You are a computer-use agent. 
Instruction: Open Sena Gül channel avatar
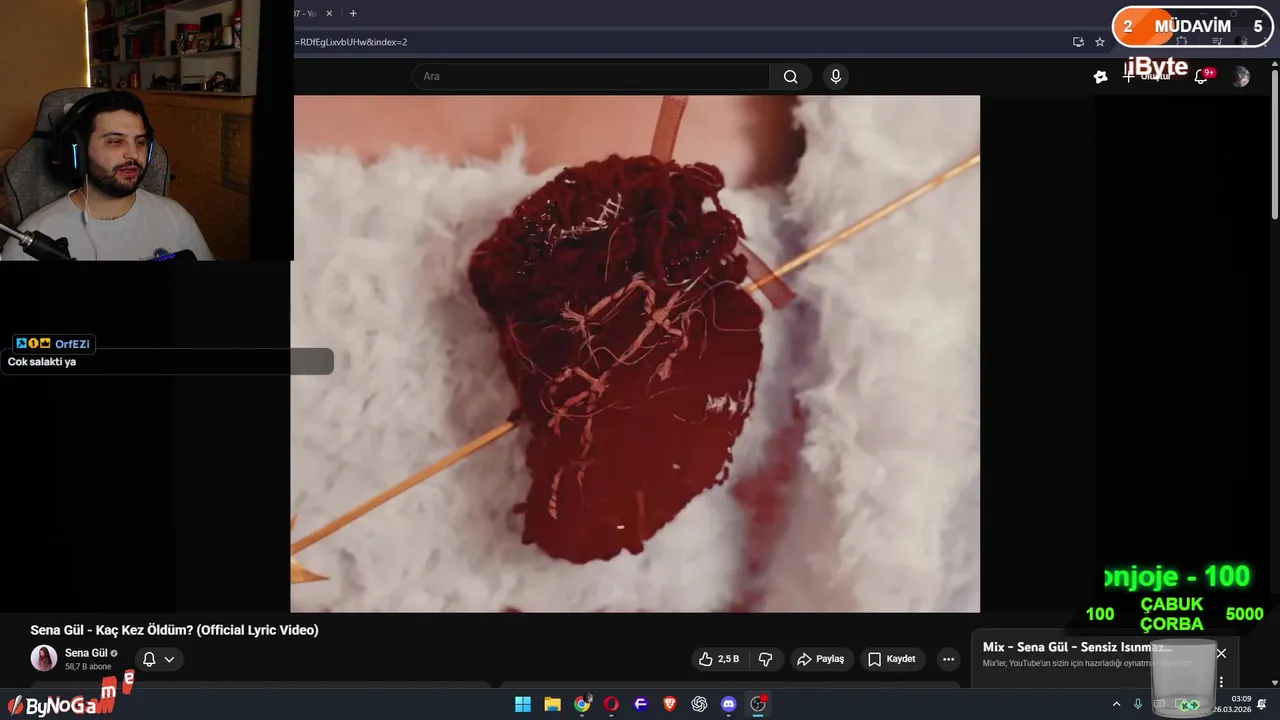[x=44, y=658]
